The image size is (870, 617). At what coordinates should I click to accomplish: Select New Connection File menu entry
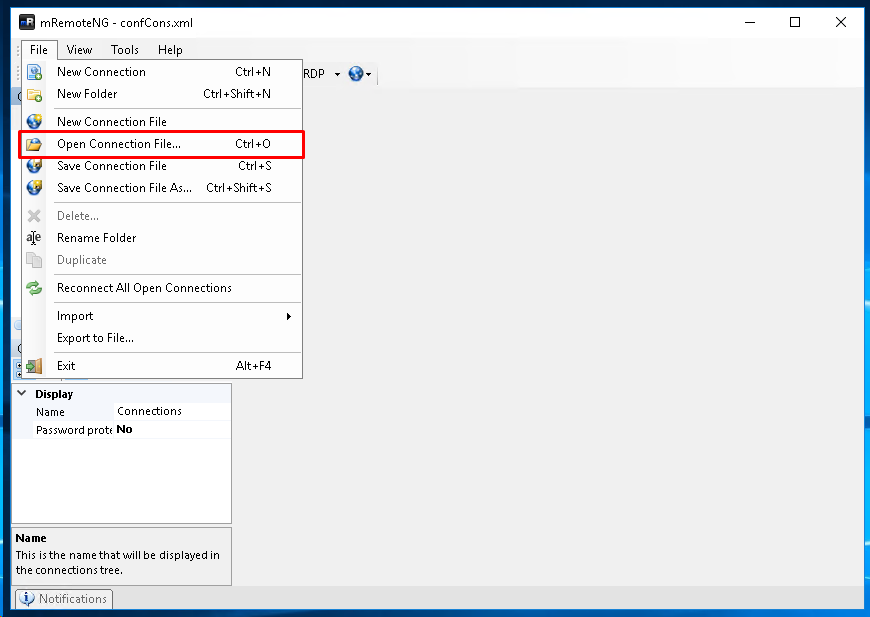click(163, 122)
